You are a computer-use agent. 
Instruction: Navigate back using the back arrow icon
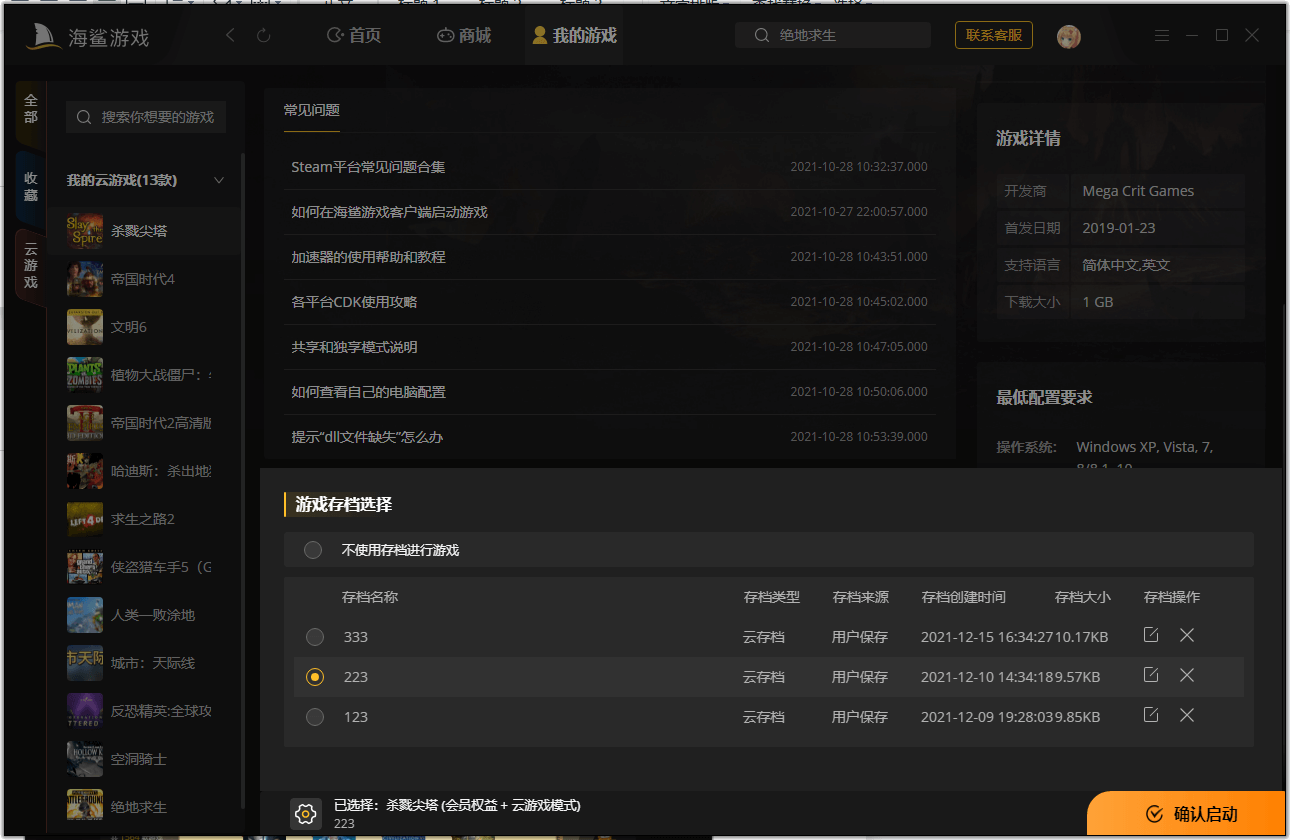pyautogui.click(x=229, y=34)
